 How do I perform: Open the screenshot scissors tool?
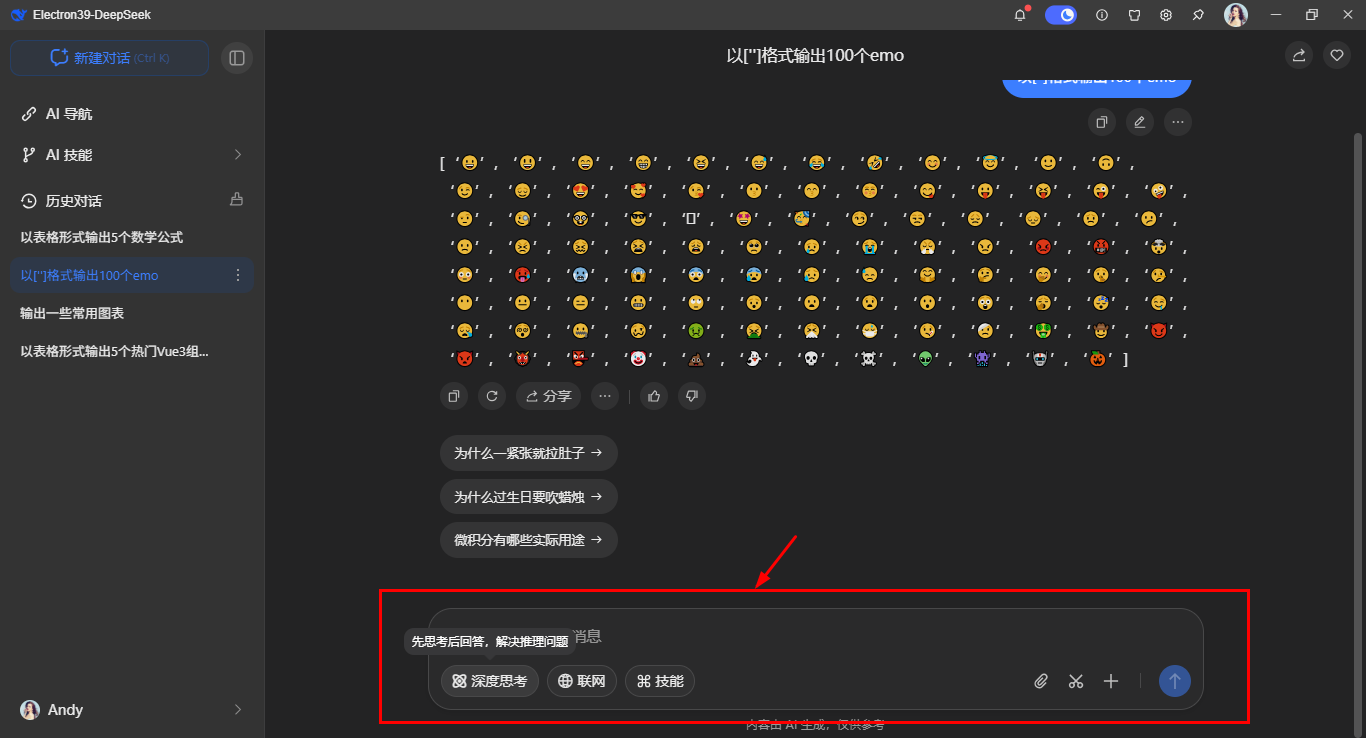pyautogui.click(x=1076, y=681)
